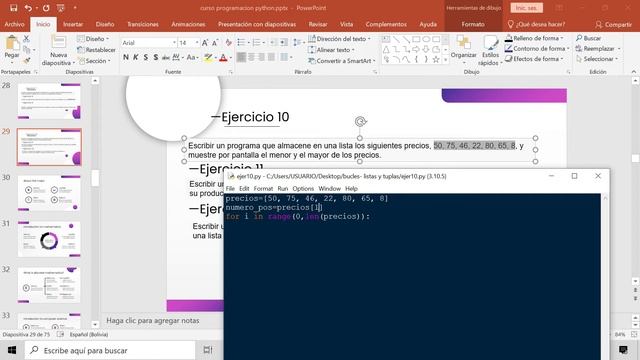Align text right in paragraph group
The width and height of the screenshot is (640, 360).
(x=261, y=57)
